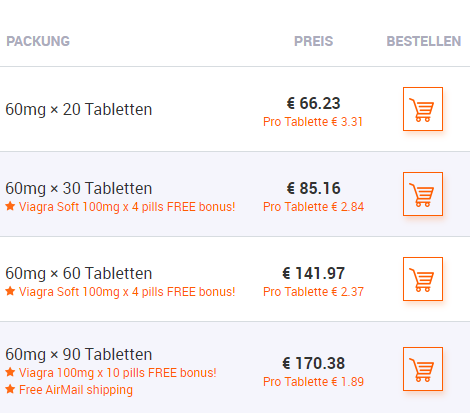
Task: Select the 60mg × 60 Tabletten package text
Action: tap(79, 273)
